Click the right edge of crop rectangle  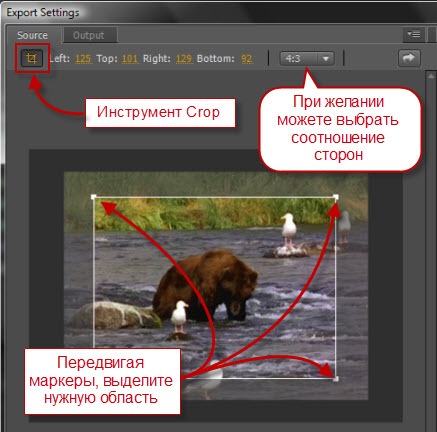[336, 288]
